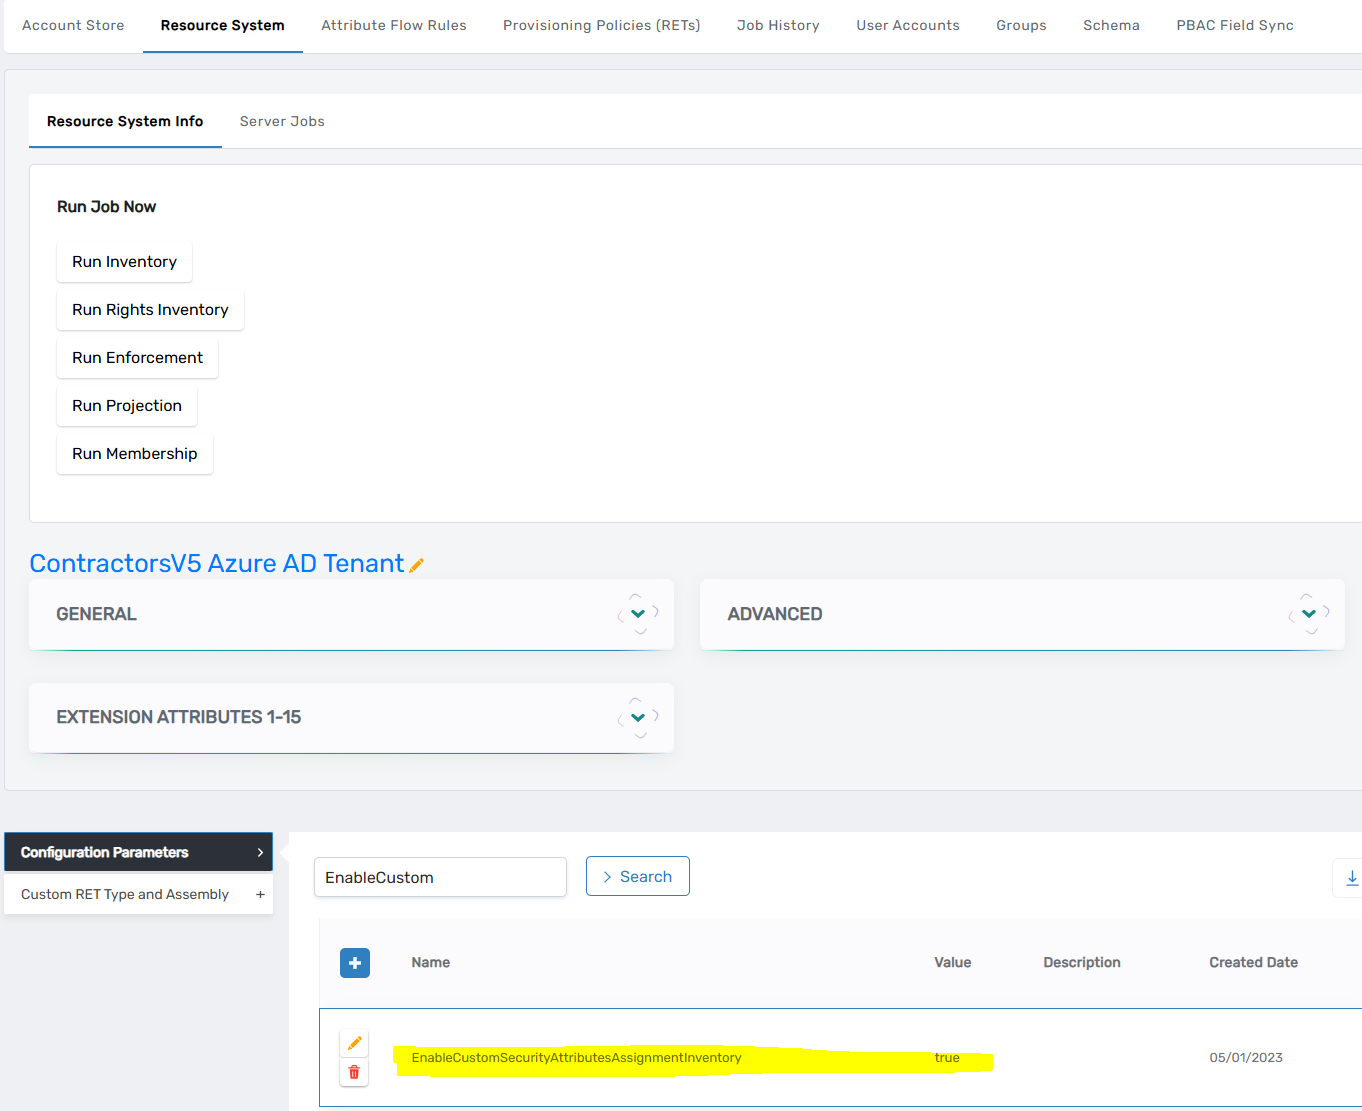Screen dimensions: 1362x1111
Task: Edit the ContractorsV5 Azure AD Tenant name
Action: 416,564
